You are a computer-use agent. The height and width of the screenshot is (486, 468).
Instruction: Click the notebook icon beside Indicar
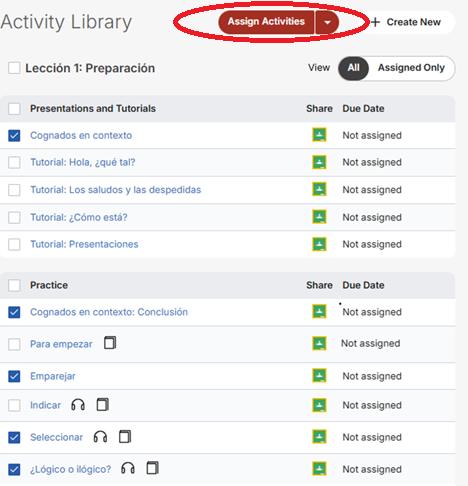[103, 405]
